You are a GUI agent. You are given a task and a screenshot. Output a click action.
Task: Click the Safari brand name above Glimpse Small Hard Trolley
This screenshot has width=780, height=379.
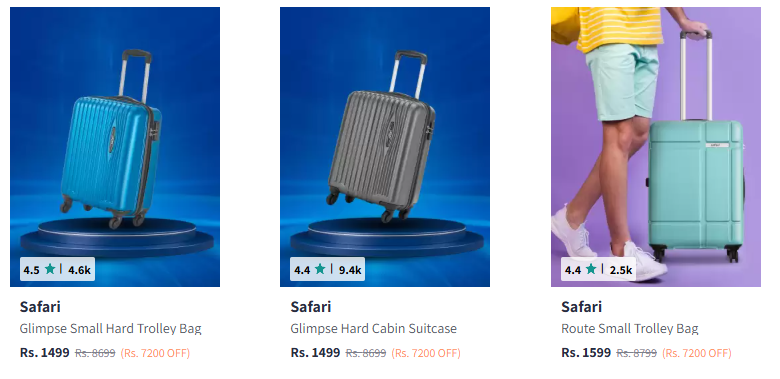40,307
